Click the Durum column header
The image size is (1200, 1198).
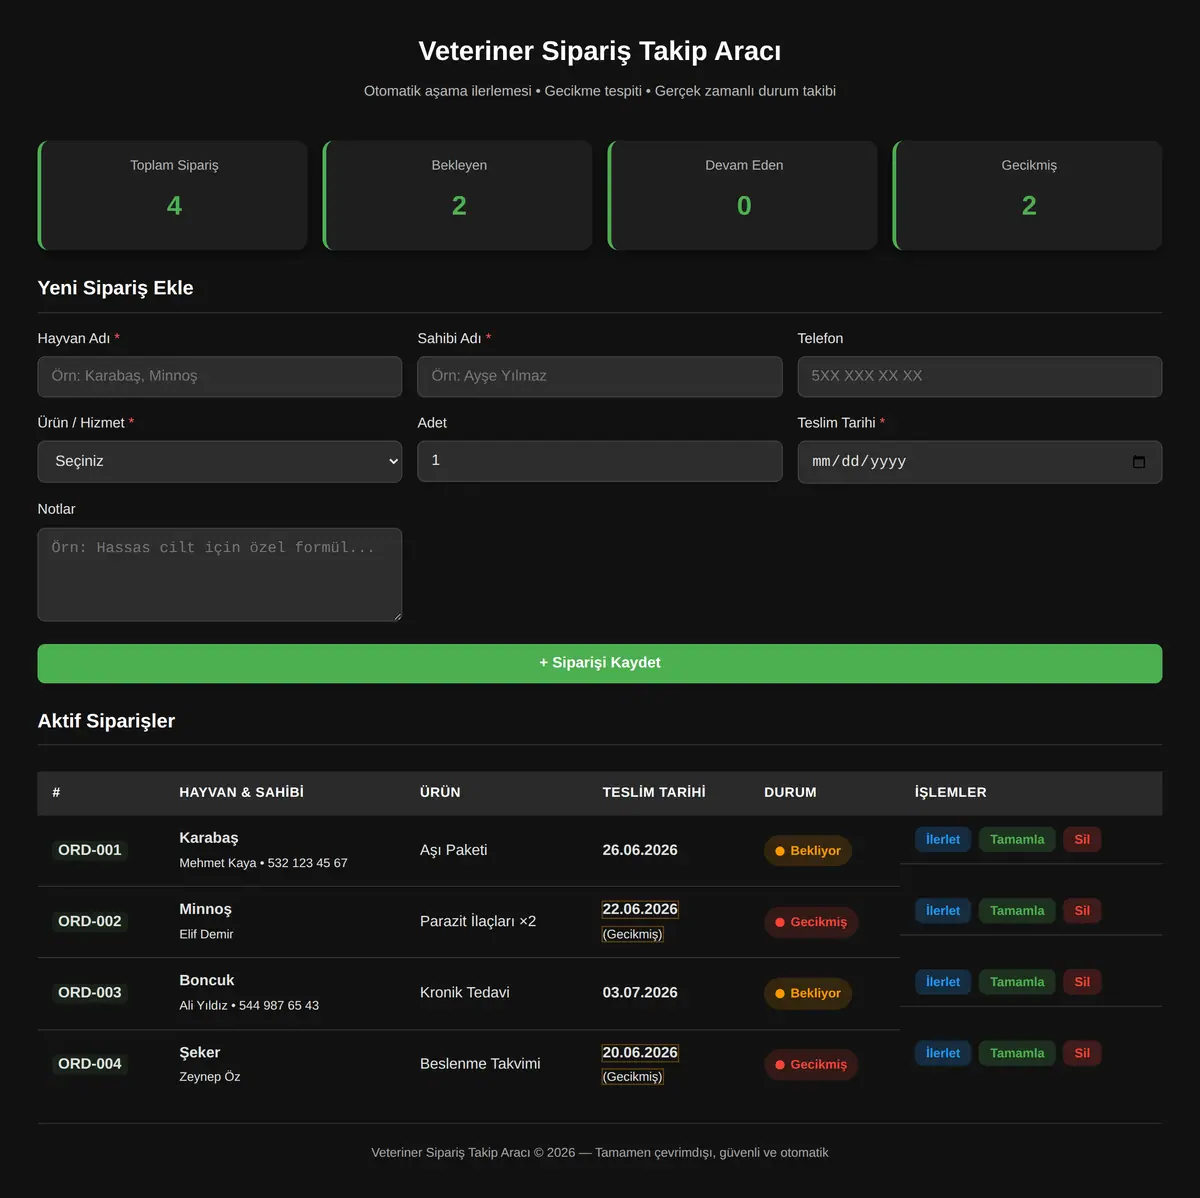click(790, 792)
